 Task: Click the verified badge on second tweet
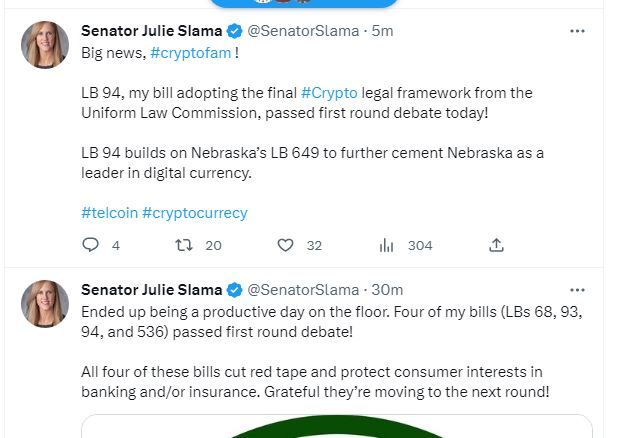coord(234,290)
